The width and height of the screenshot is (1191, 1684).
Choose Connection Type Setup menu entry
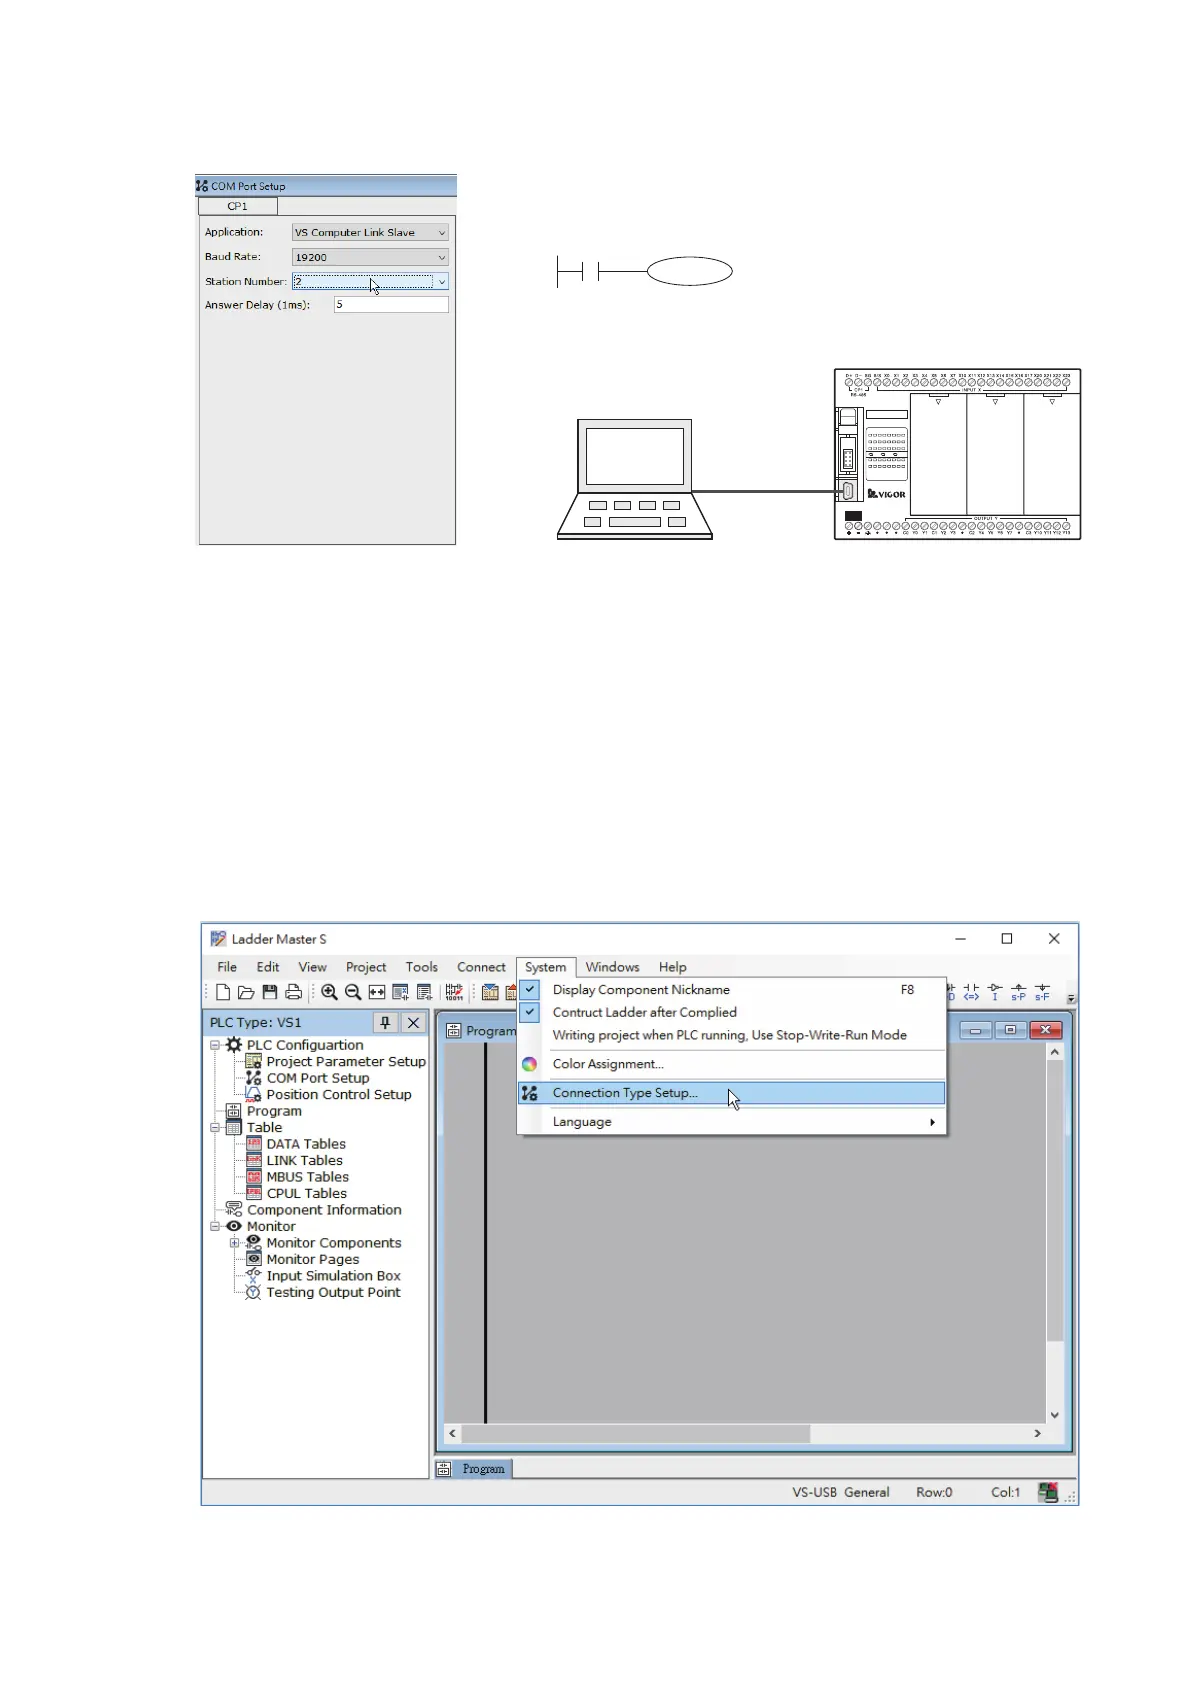730,1093
